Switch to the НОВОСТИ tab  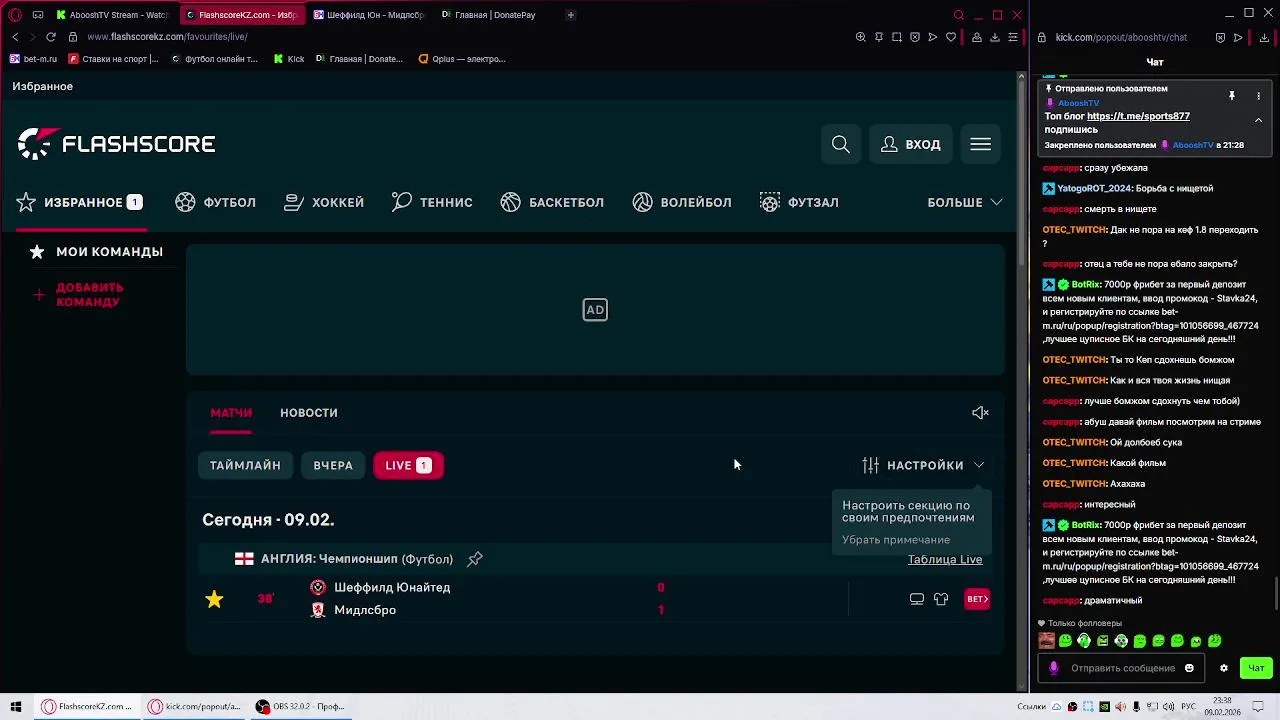coord(309,413)
